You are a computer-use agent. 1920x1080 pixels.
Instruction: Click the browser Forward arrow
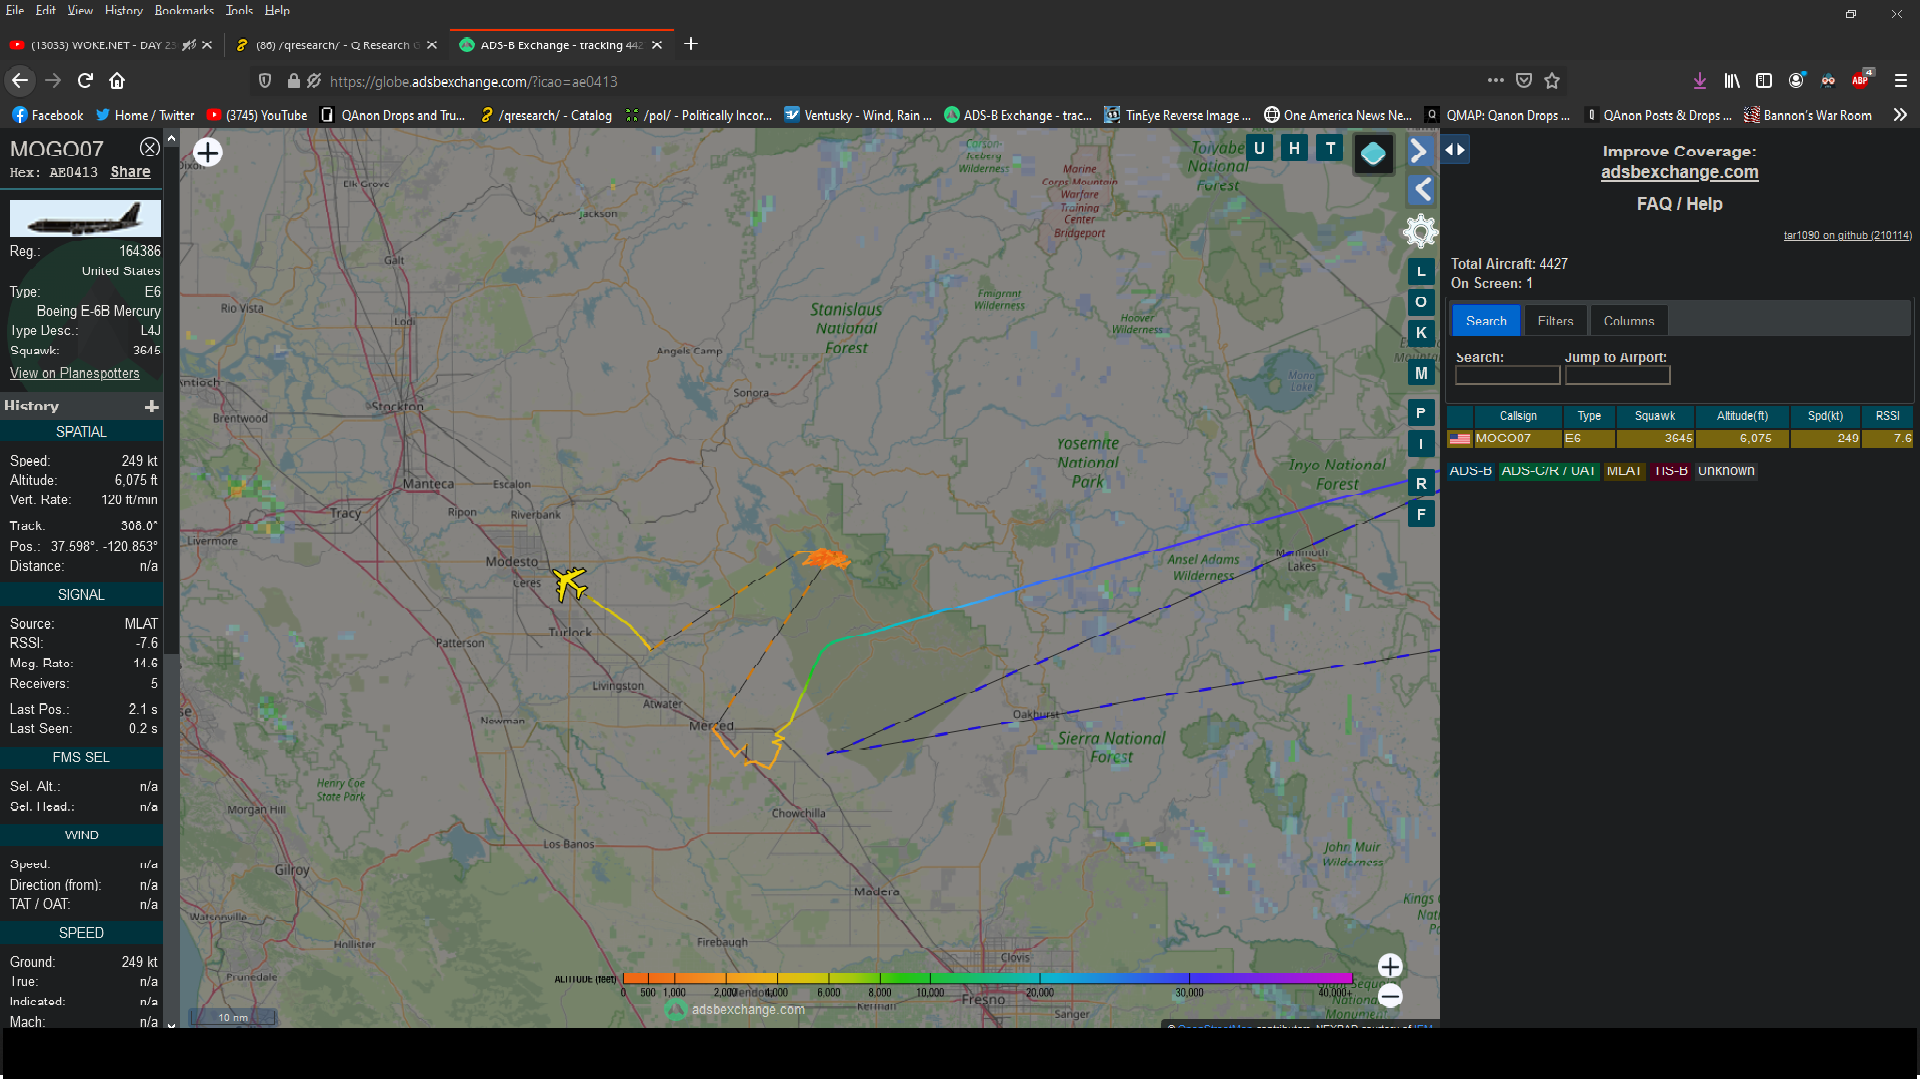[x=53, y=81]
